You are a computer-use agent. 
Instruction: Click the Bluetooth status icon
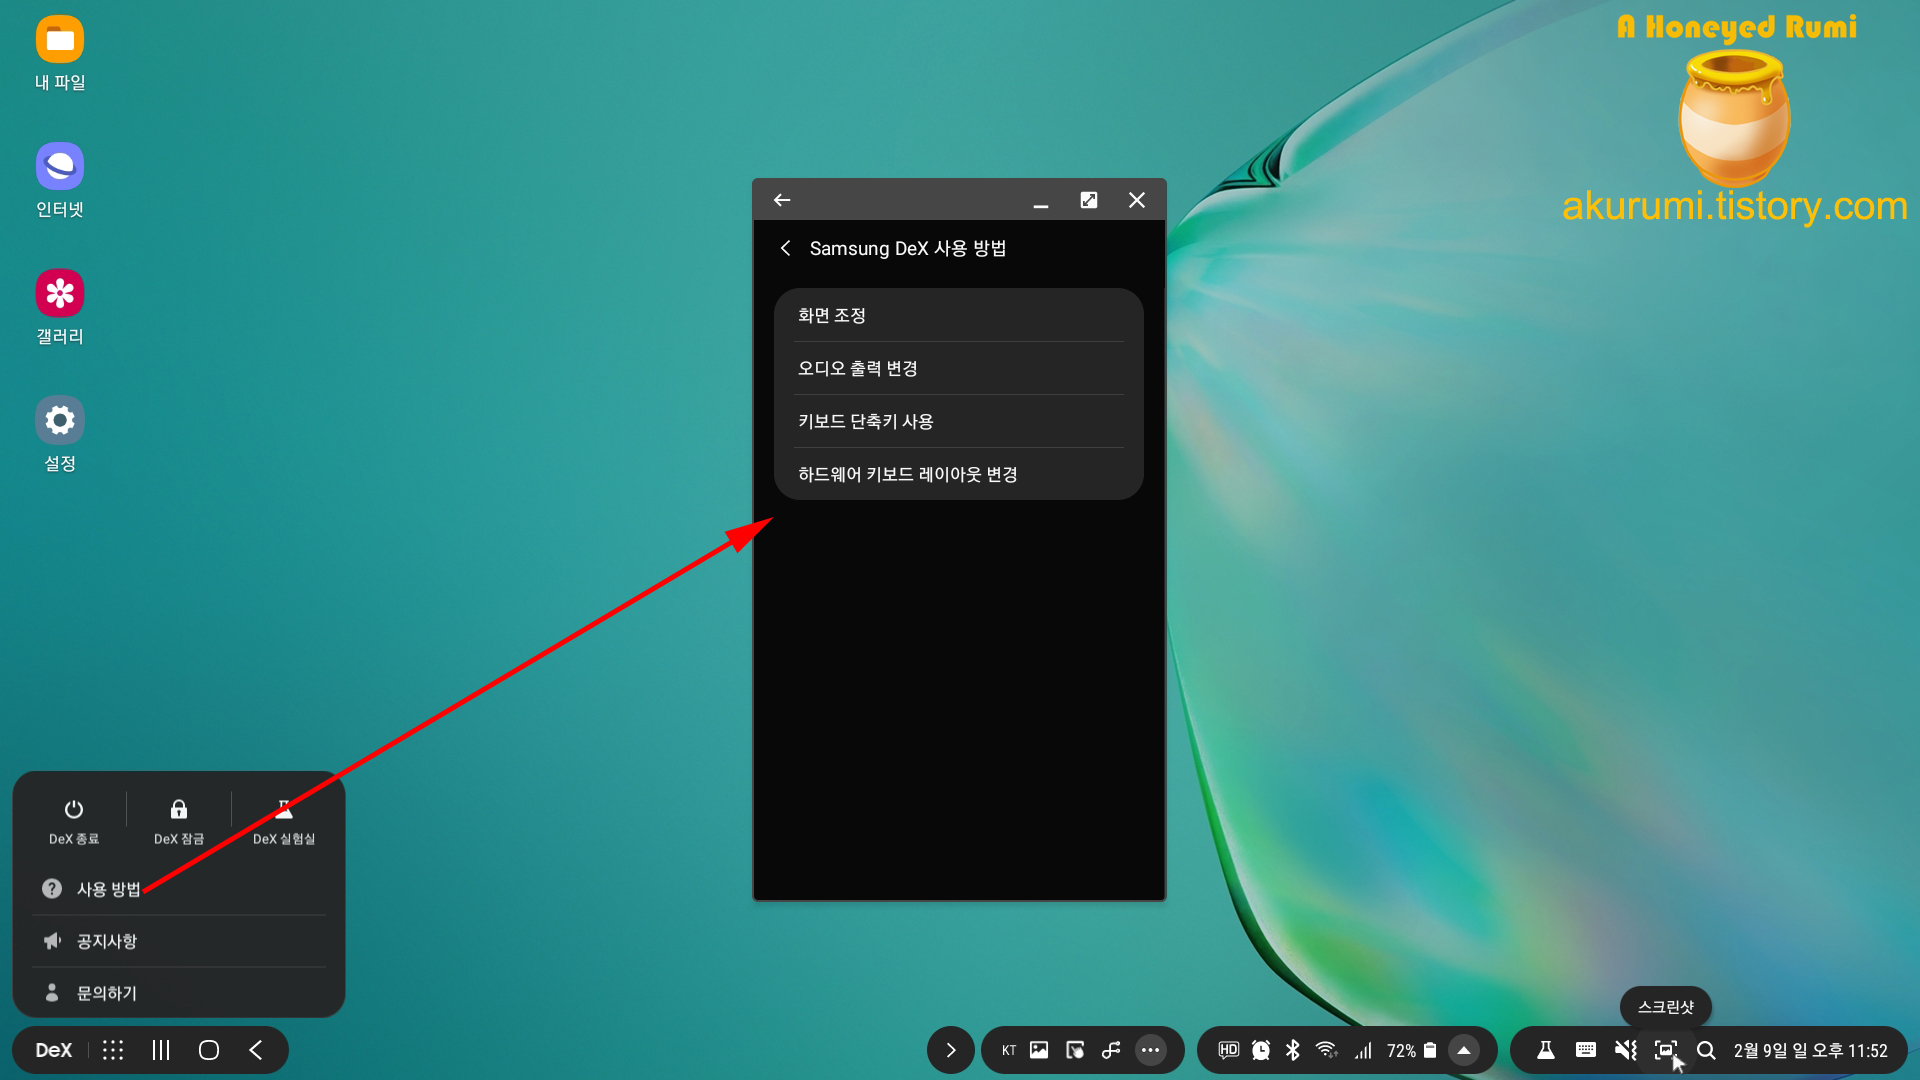click(x=1292, y=1050)
